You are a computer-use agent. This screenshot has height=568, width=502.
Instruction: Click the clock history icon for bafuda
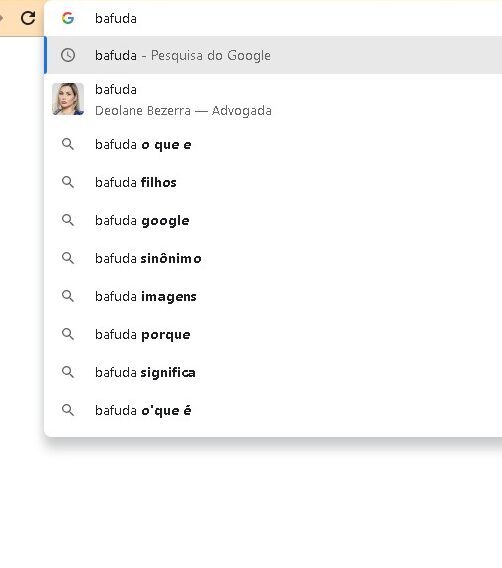click(x=68, y=55)
